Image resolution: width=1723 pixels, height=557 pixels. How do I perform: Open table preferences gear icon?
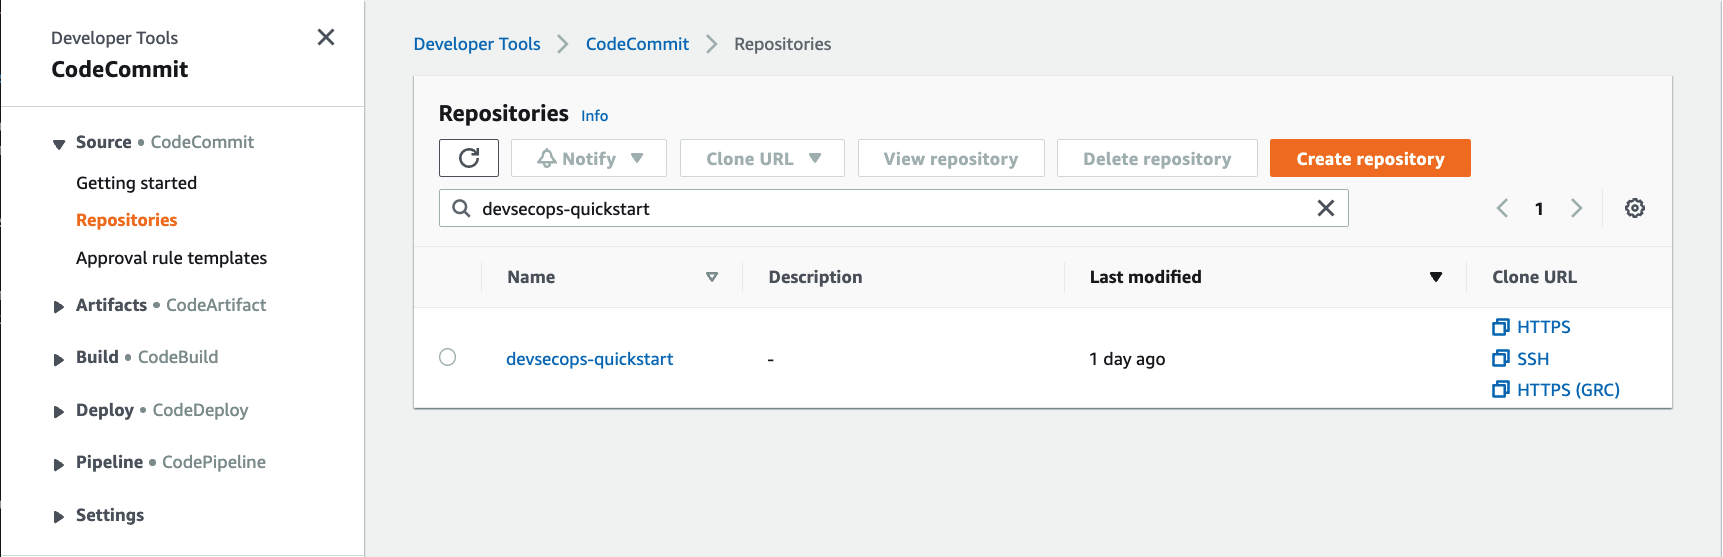(1635, 208)
